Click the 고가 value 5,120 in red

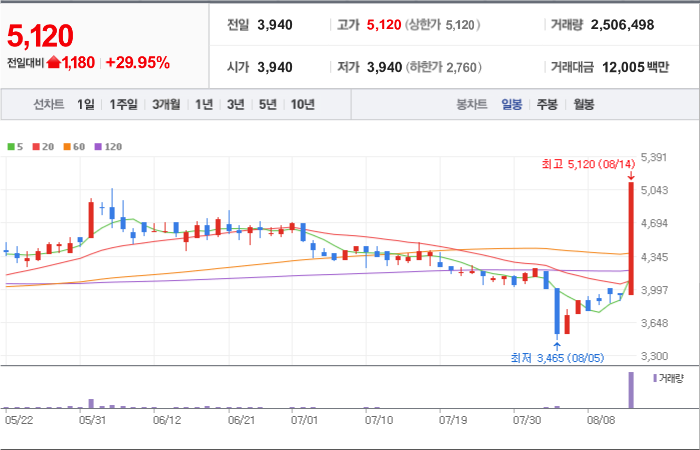(384, 25)
